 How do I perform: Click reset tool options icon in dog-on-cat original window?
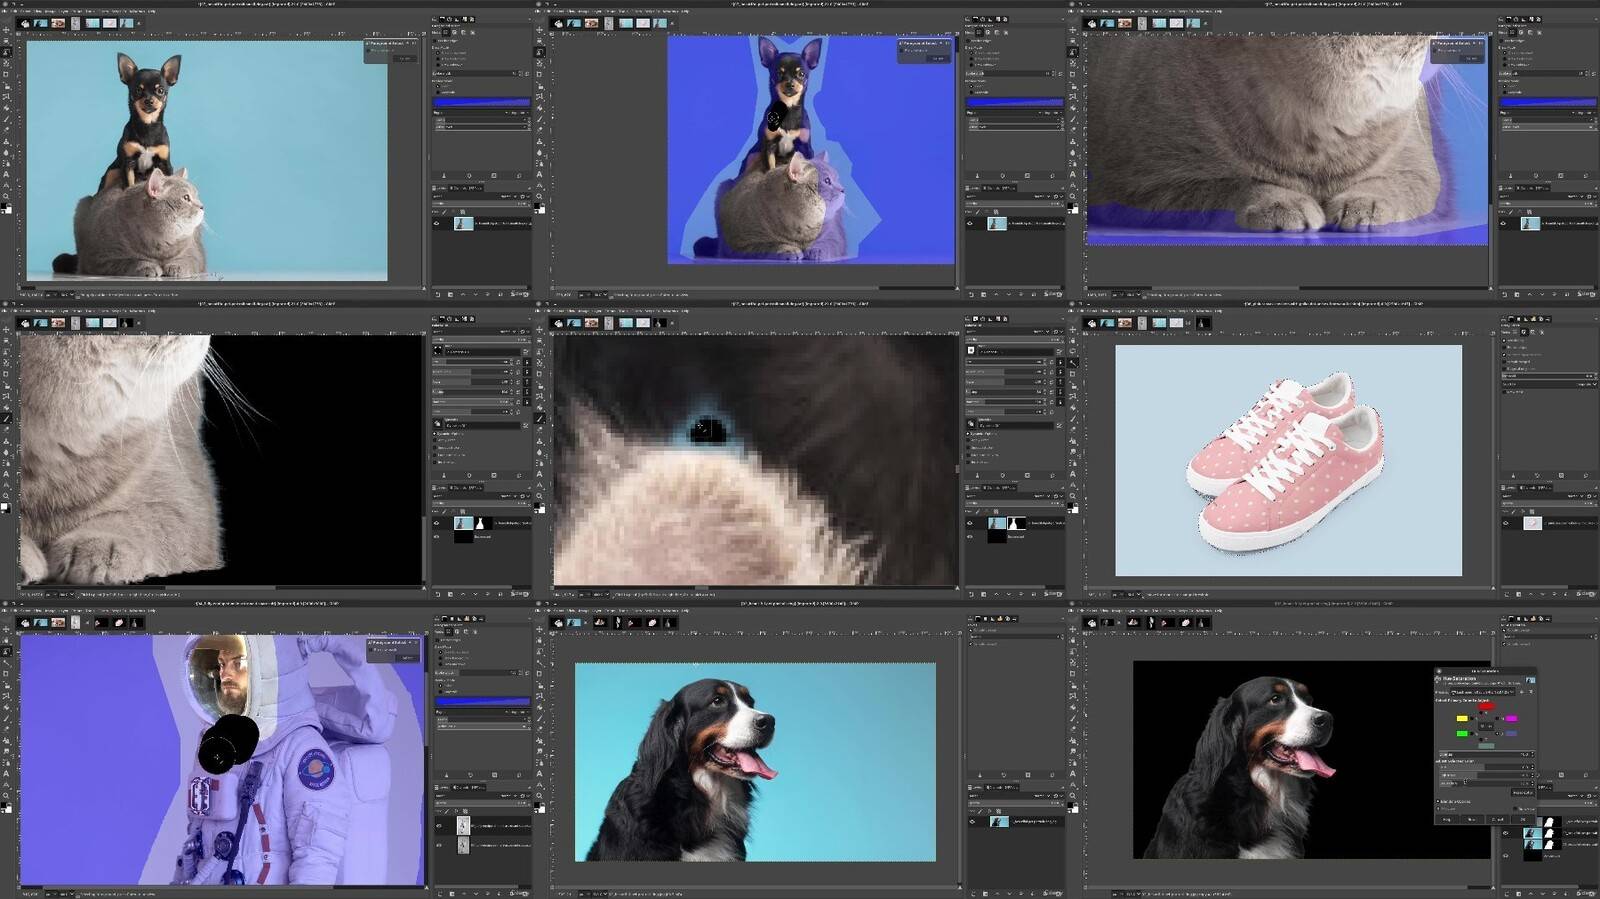pos(518,175)
